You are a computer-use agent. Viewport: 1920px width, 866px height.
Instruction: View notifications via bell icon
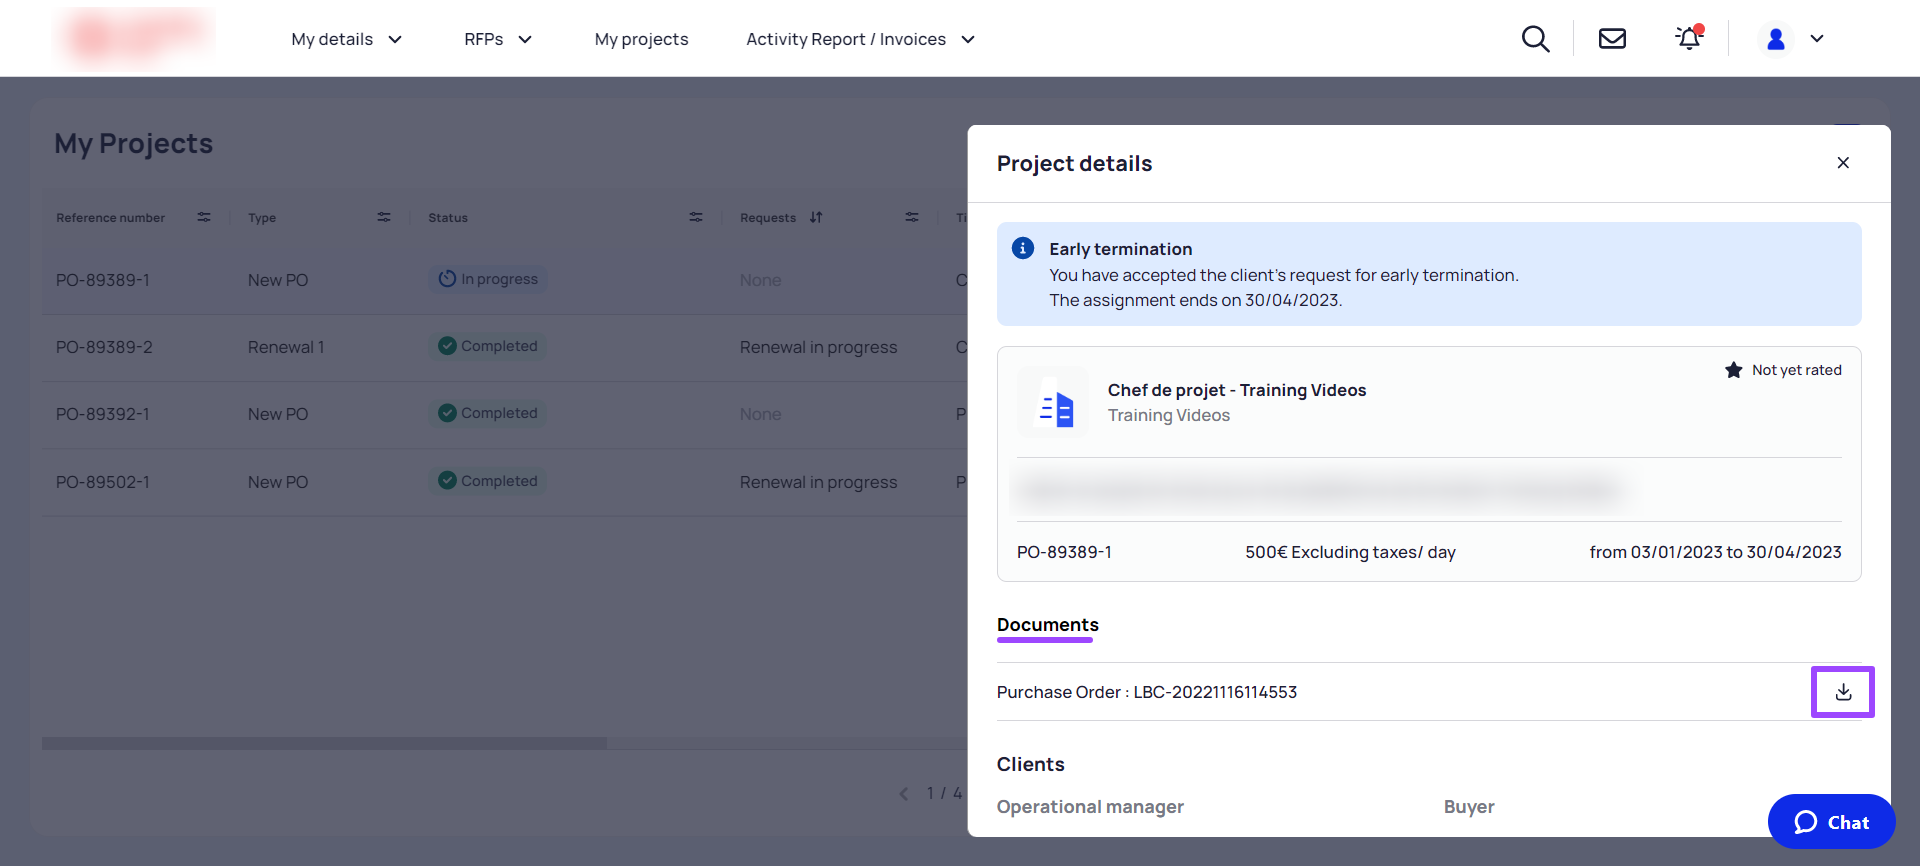pyautogui.click(x=1689, y=38)
